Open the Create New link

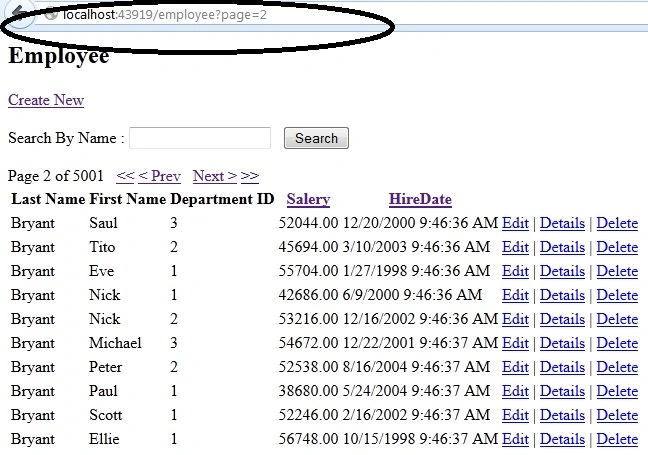click(x=46, y=100)
